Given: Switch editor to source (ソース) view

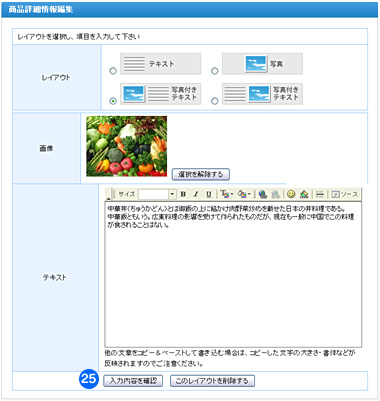Looking at the screenshot, I should (x=345, y=194).
